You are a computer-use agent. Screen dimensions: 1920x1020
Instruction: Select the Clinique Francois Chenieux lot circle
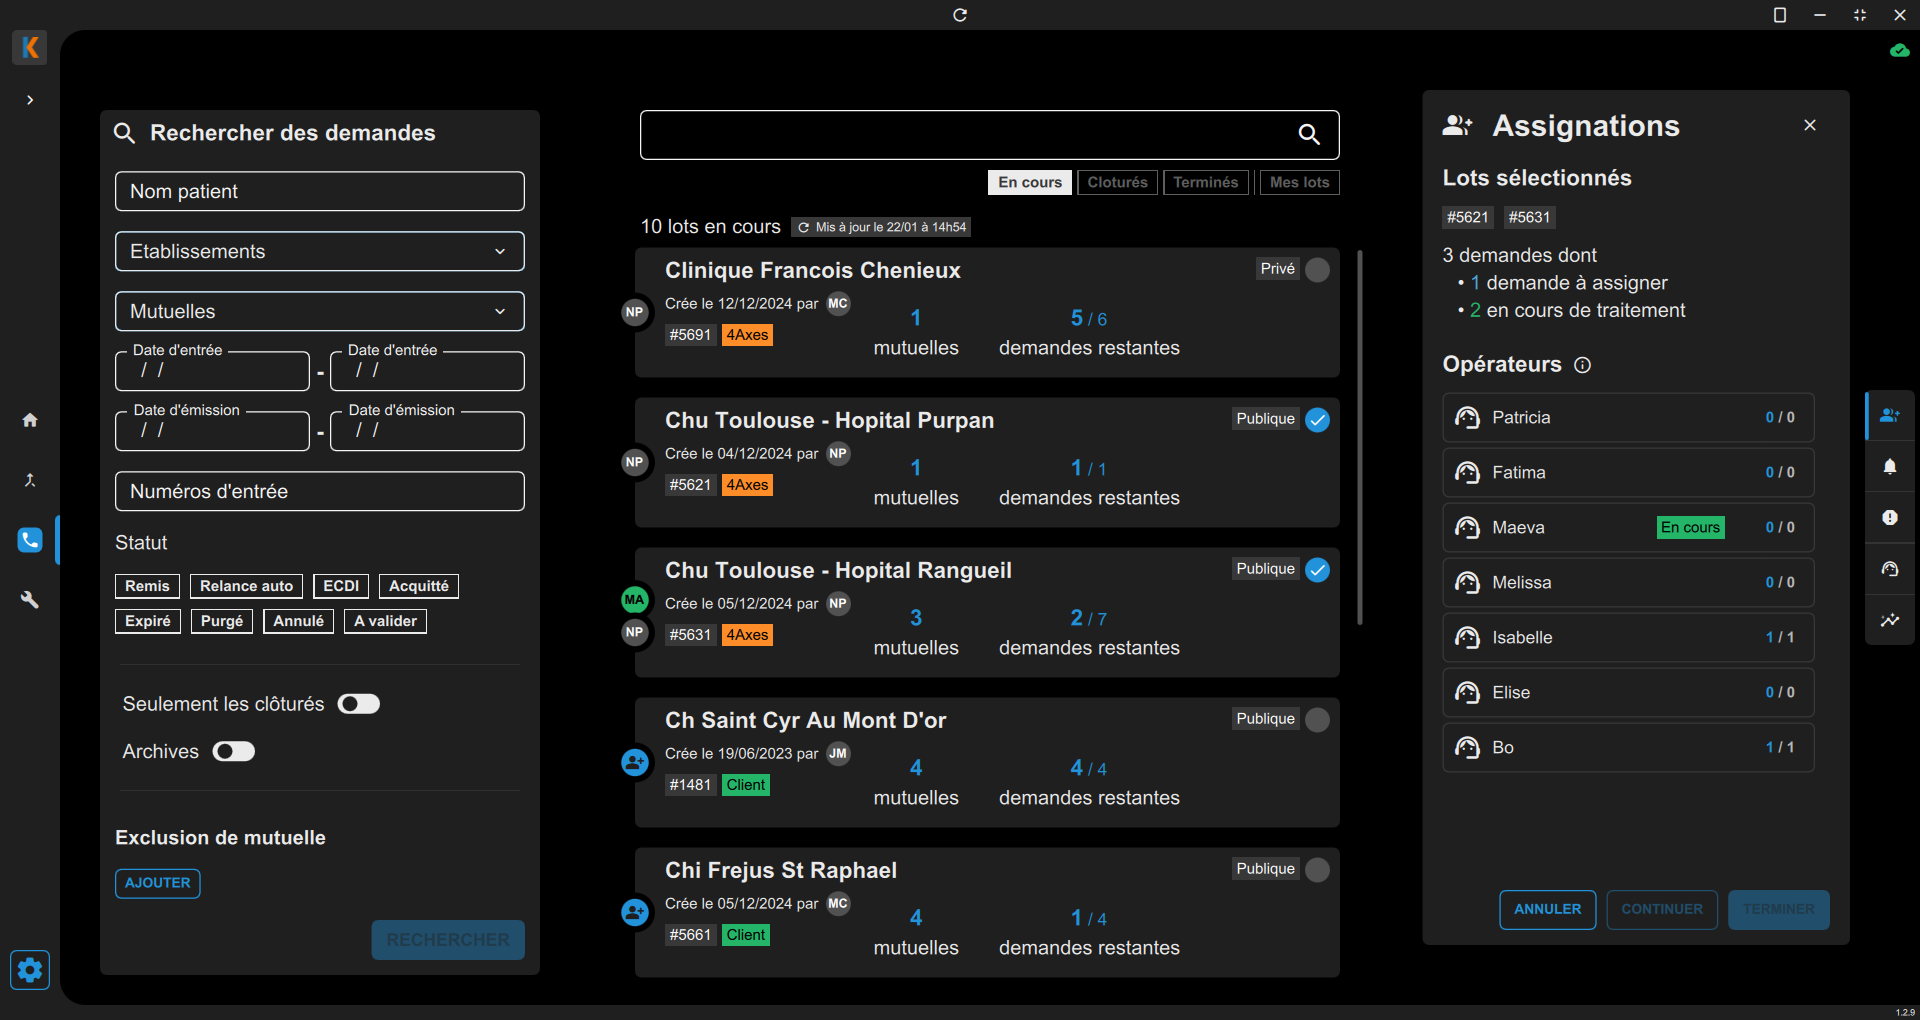1318,270
